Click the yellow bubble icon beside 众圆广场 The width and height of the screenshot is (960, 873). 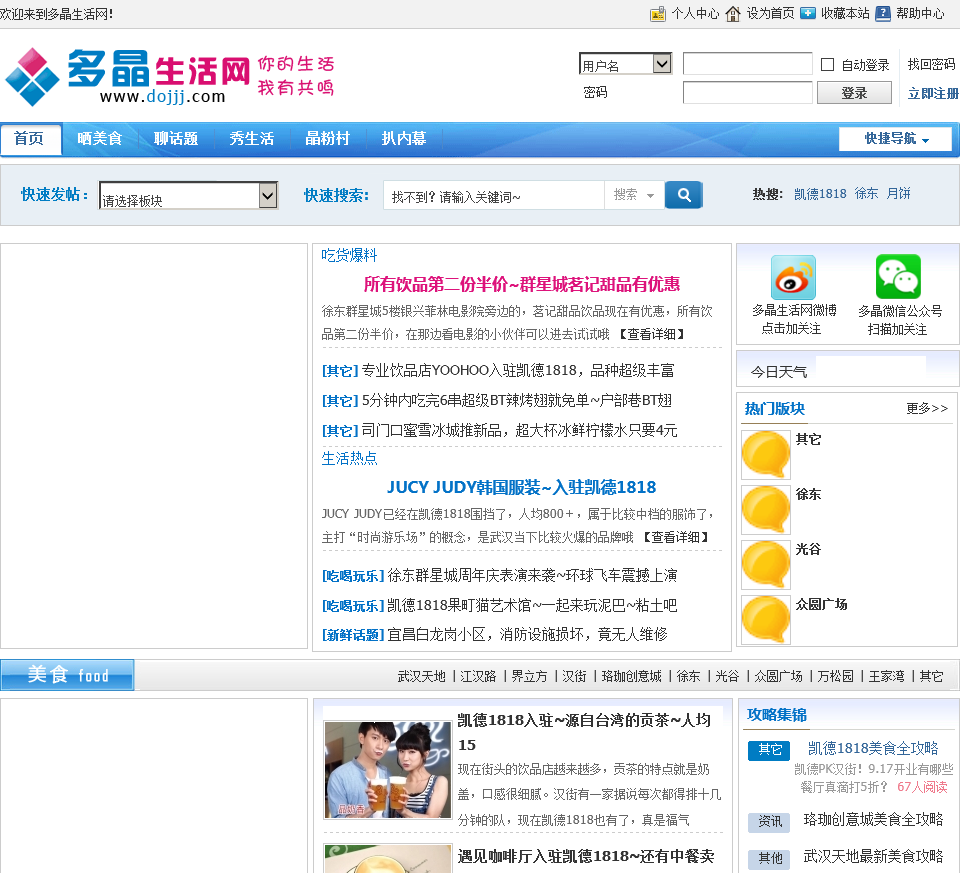coord(765,620)
